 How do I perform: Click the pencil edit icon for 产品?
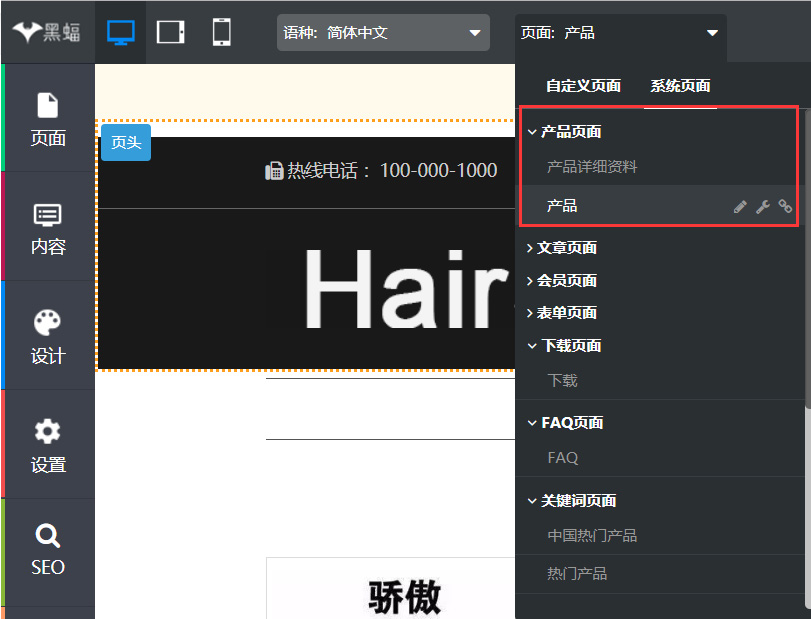740,206
